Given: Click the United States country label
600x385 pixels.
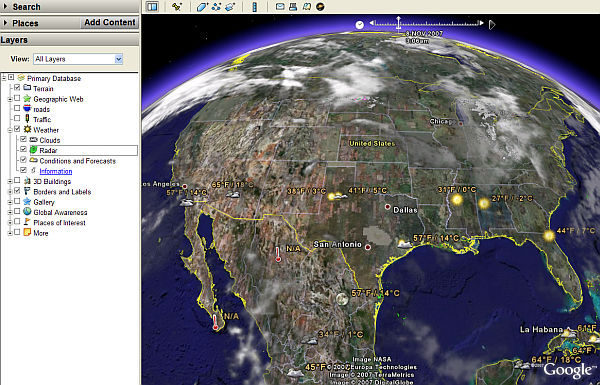Looking at the screenshot, I should click(x=372, y=144).
